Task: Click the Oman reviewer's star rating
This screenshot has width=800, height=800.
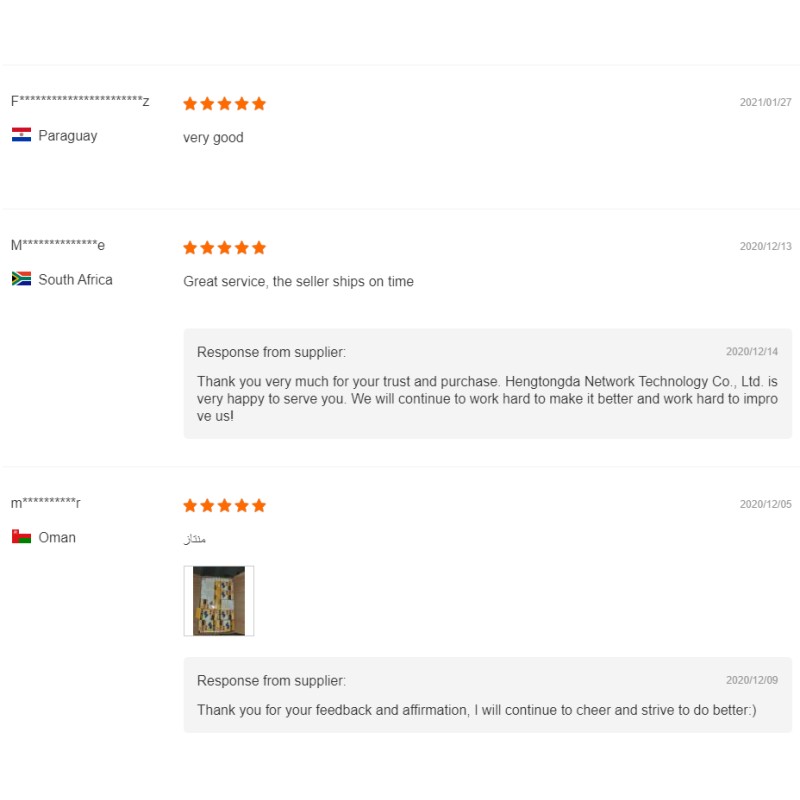Action: (x=224, y=505)
